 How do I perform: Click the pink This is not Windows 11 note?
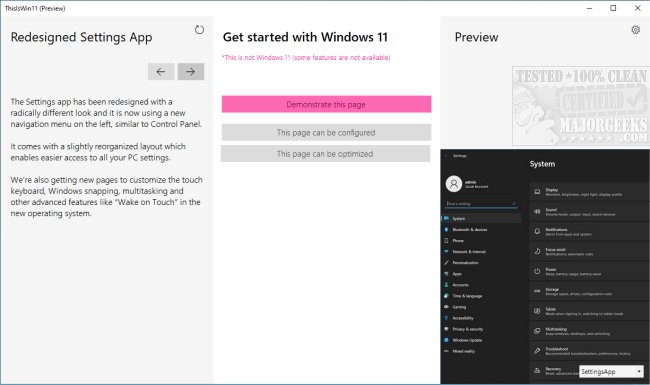point(306,58)
